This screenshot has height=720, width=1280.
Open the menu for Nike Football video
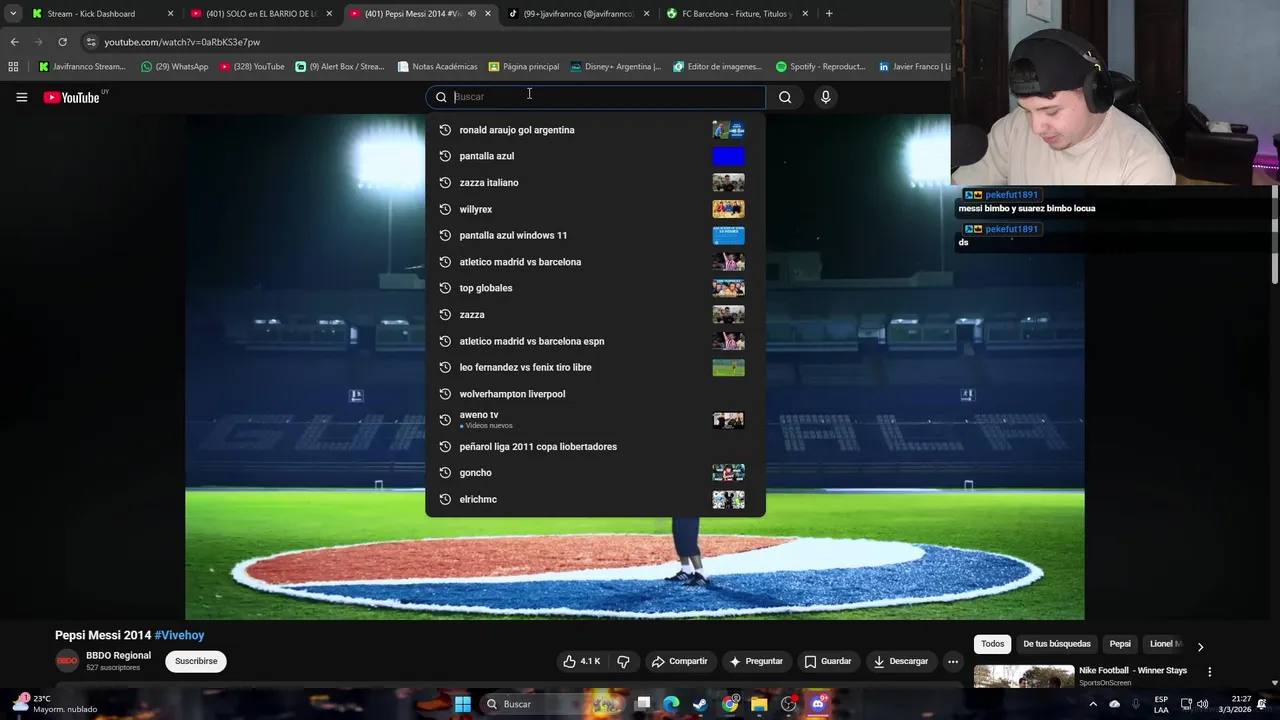tap(1209, 671)
